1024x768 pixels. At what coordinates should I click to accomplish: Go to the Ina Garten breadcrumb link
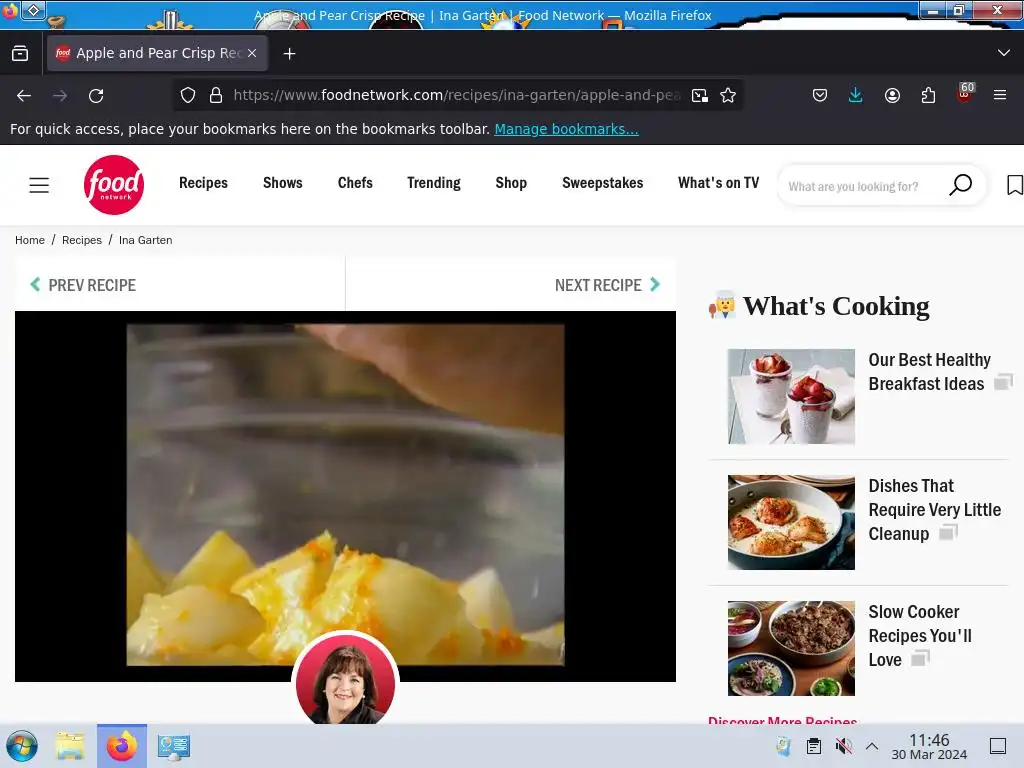click(146, 240)
